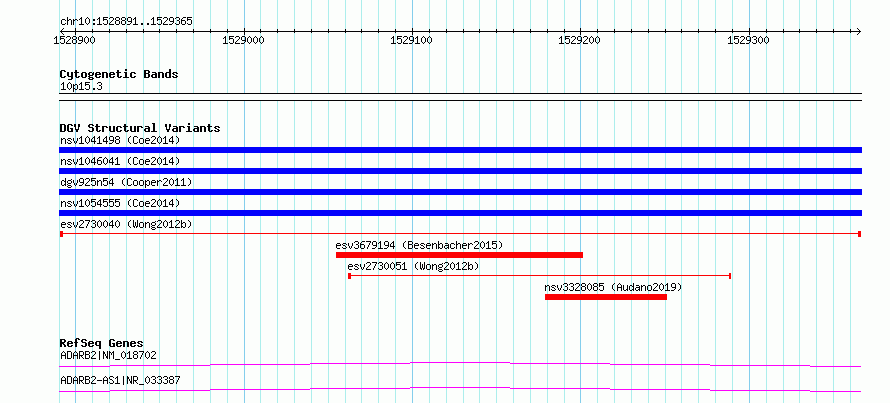Click the nsv1054555 (Coe2014) blue variant bar
This screenshot has height=403, width=890.
(460, 213)
